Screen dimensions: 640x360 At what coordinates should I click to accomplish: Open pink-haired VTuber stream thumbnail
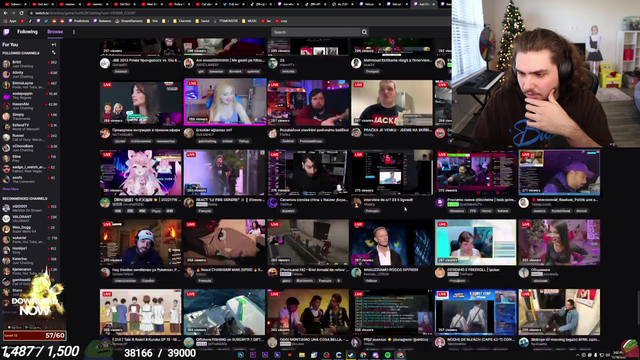(141, 172)
